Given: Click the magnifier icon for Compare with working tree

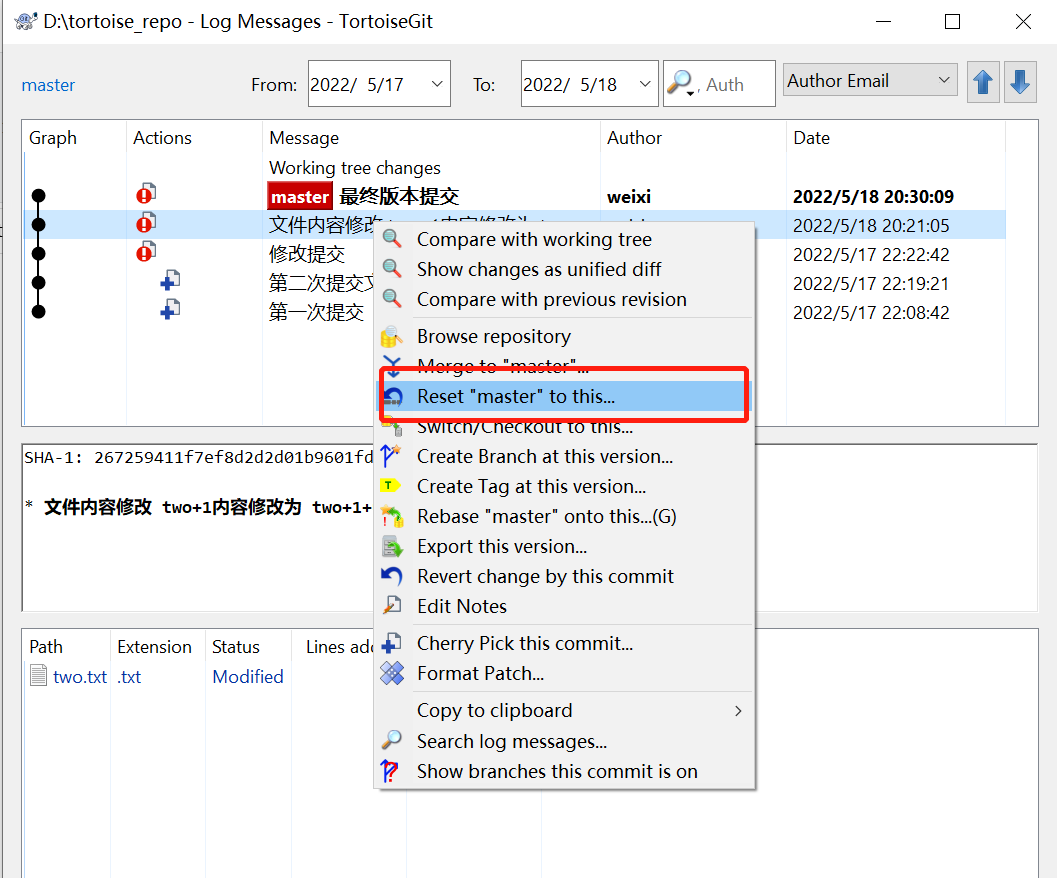Looking at the screenshot, I should 392,239.
